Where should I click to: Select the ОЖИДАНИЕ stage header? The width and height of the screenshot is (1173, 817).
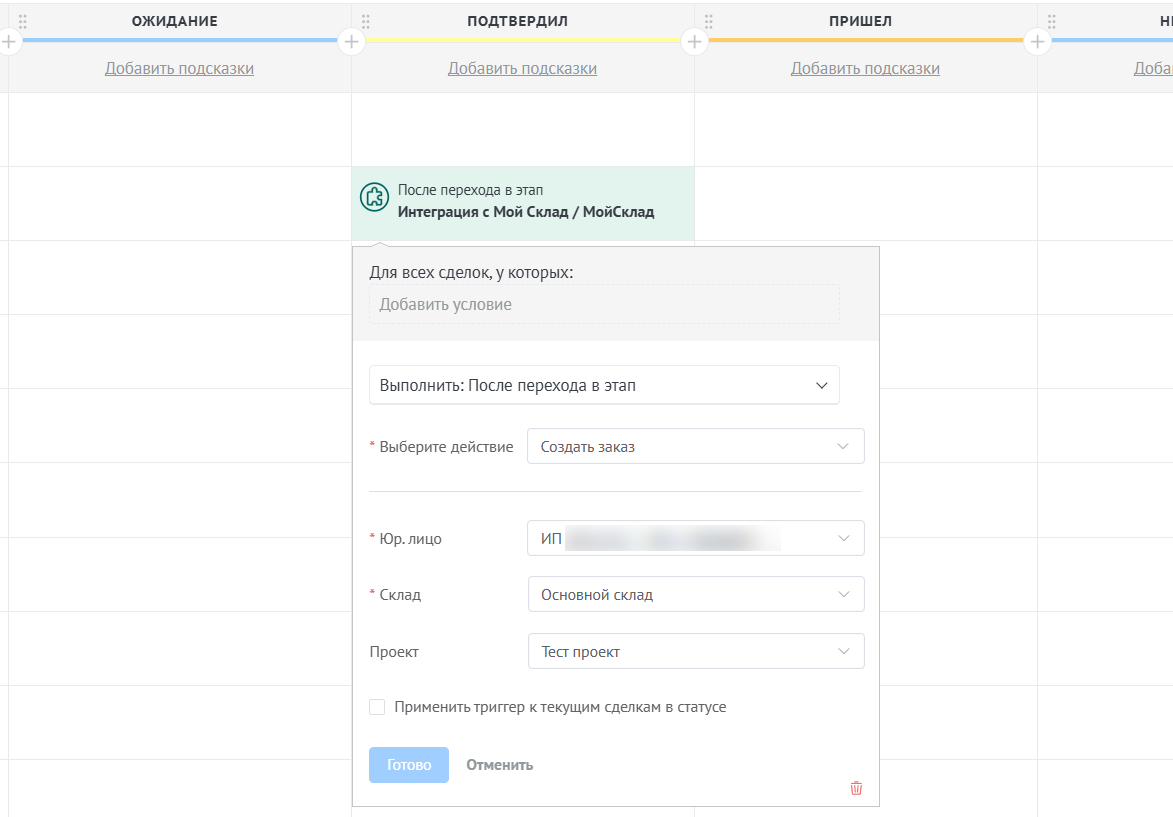175,21
